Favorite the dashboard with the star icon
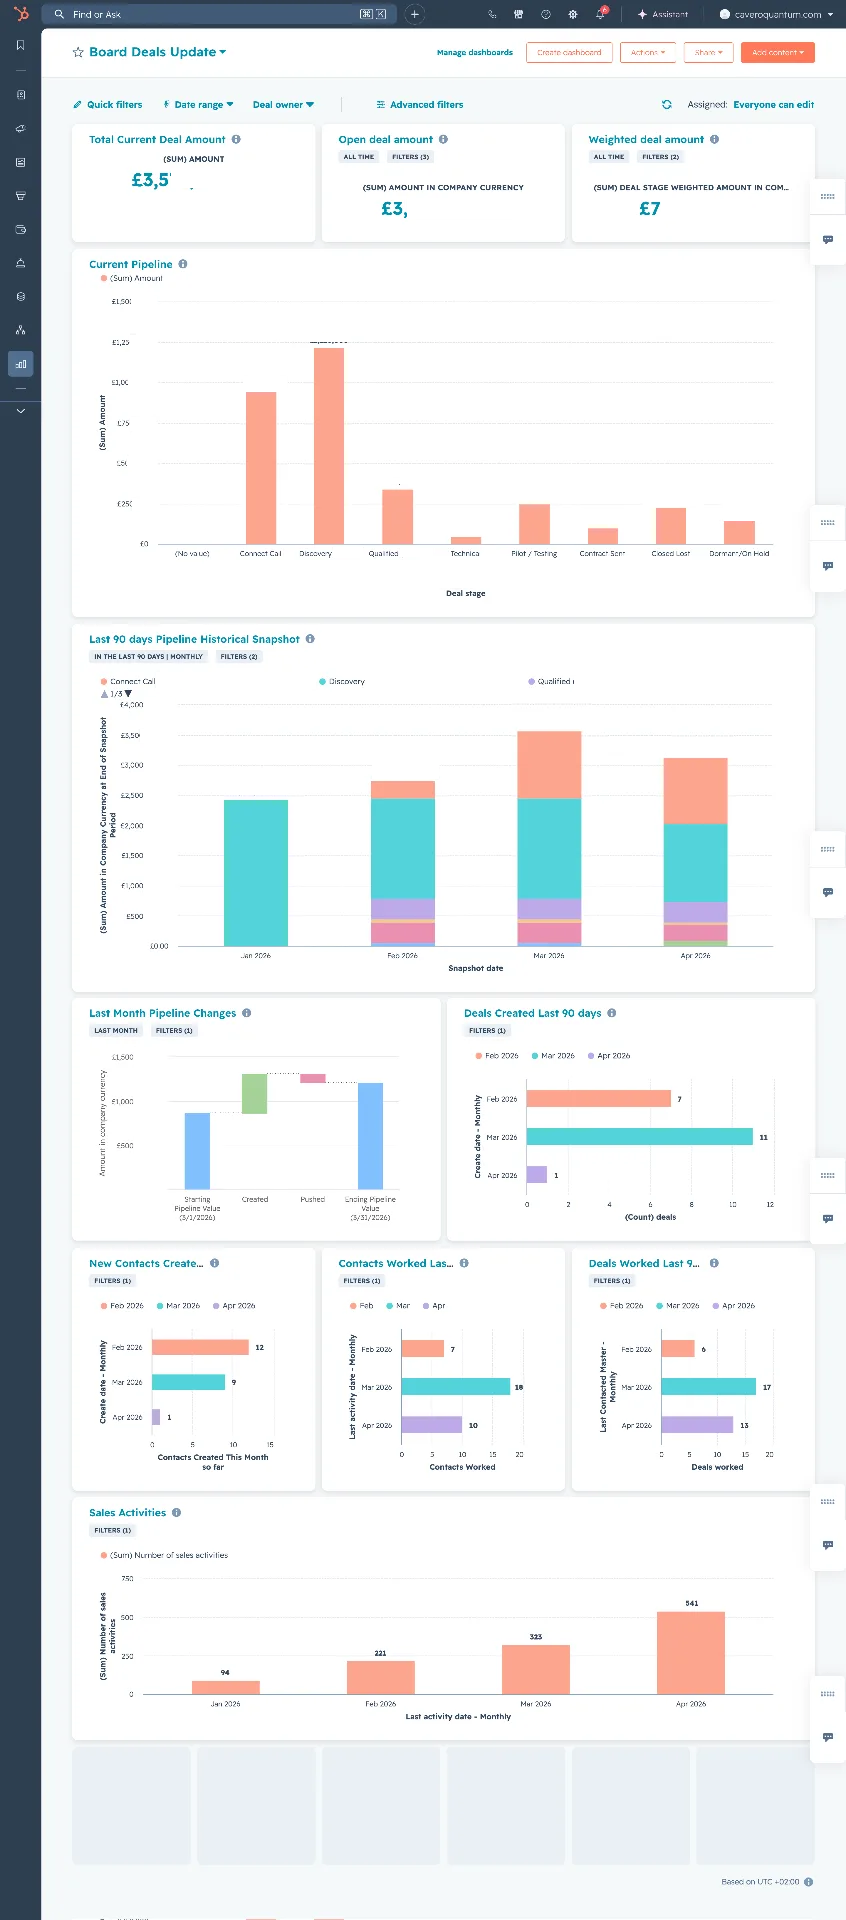The width and height of the screenshot is (846, 1920). point(78,52)
